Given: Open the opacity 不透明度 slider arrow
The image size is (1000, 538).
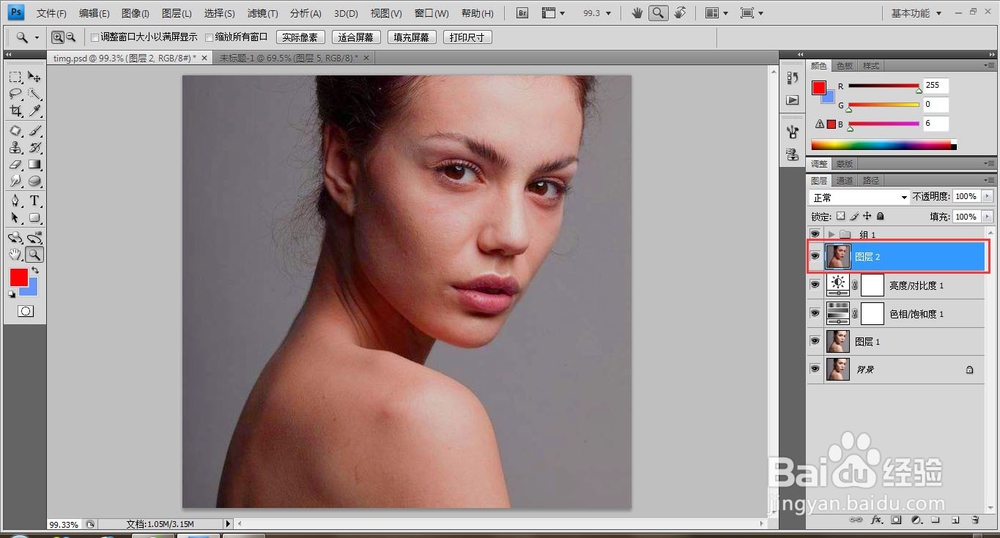Looking at the screenshot, I should [x=987, y=196].
